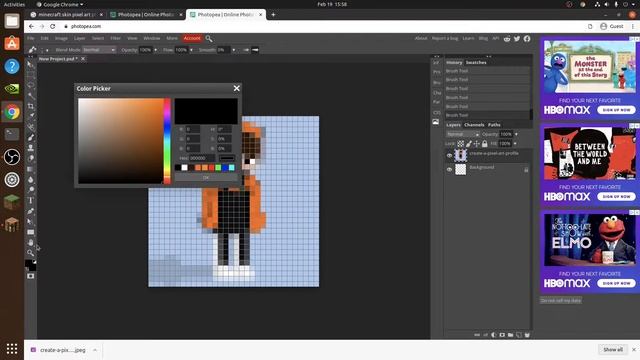Open the Ubuntu Software dock icon
The height and width of the screenshot is (360, 640).
tap(12, 43)
